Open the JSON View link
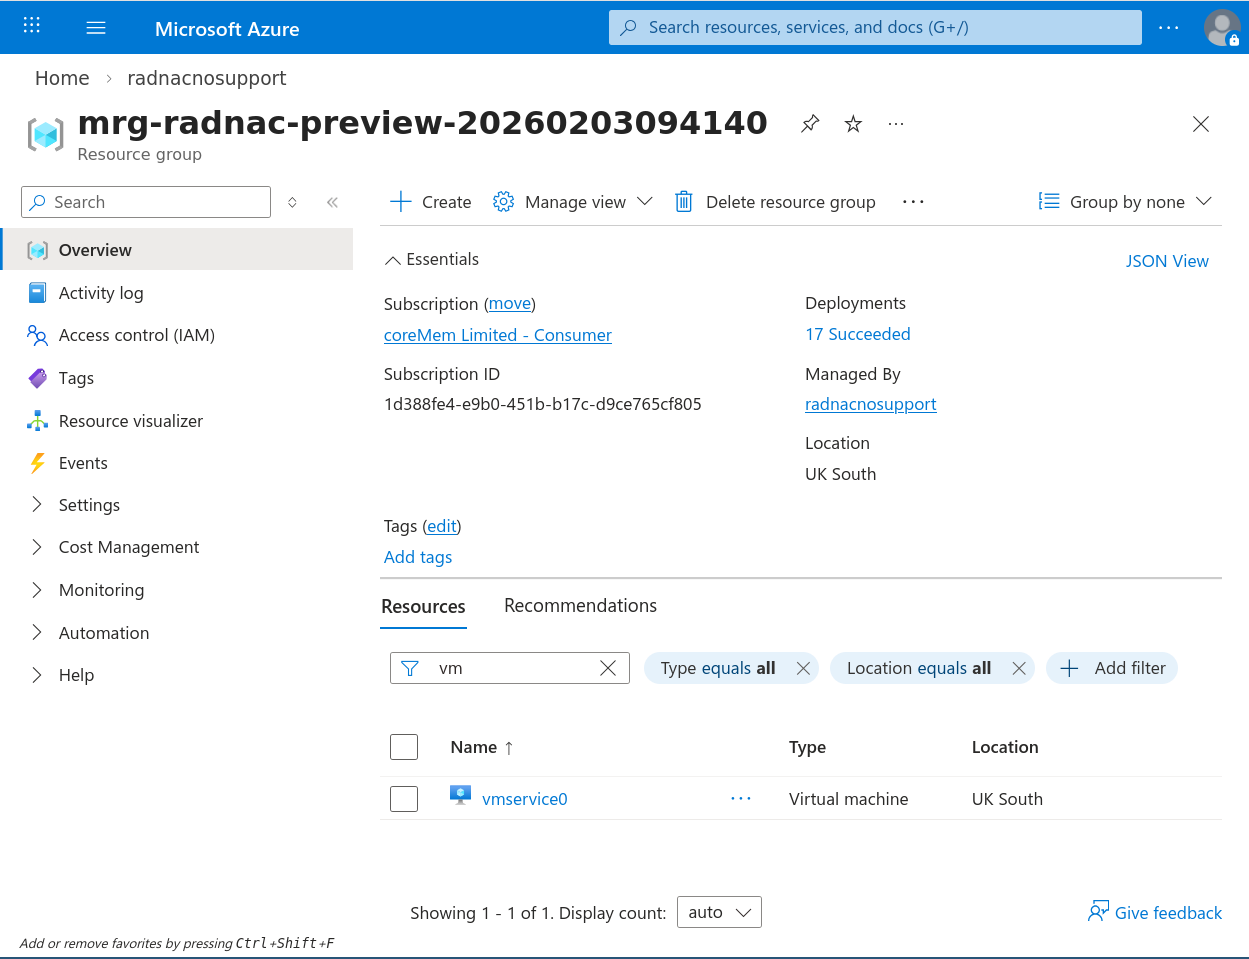1249x959 pixels. coord(1167,261)
